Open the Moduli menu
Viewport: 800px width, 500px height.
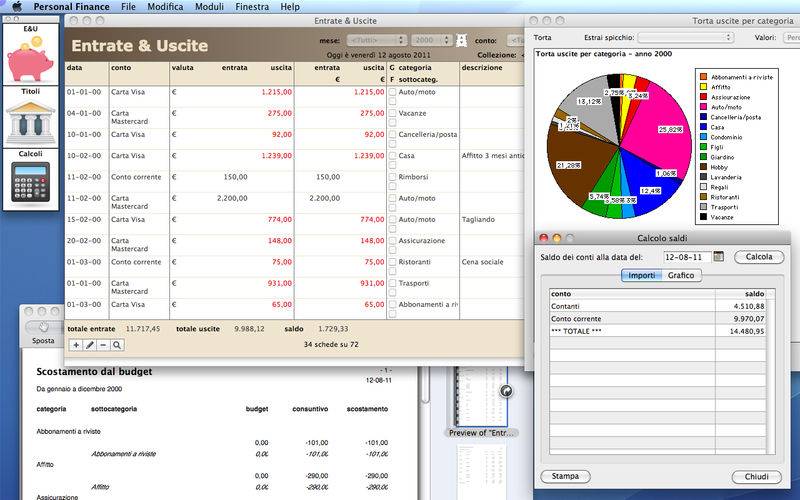click(210, 6)
